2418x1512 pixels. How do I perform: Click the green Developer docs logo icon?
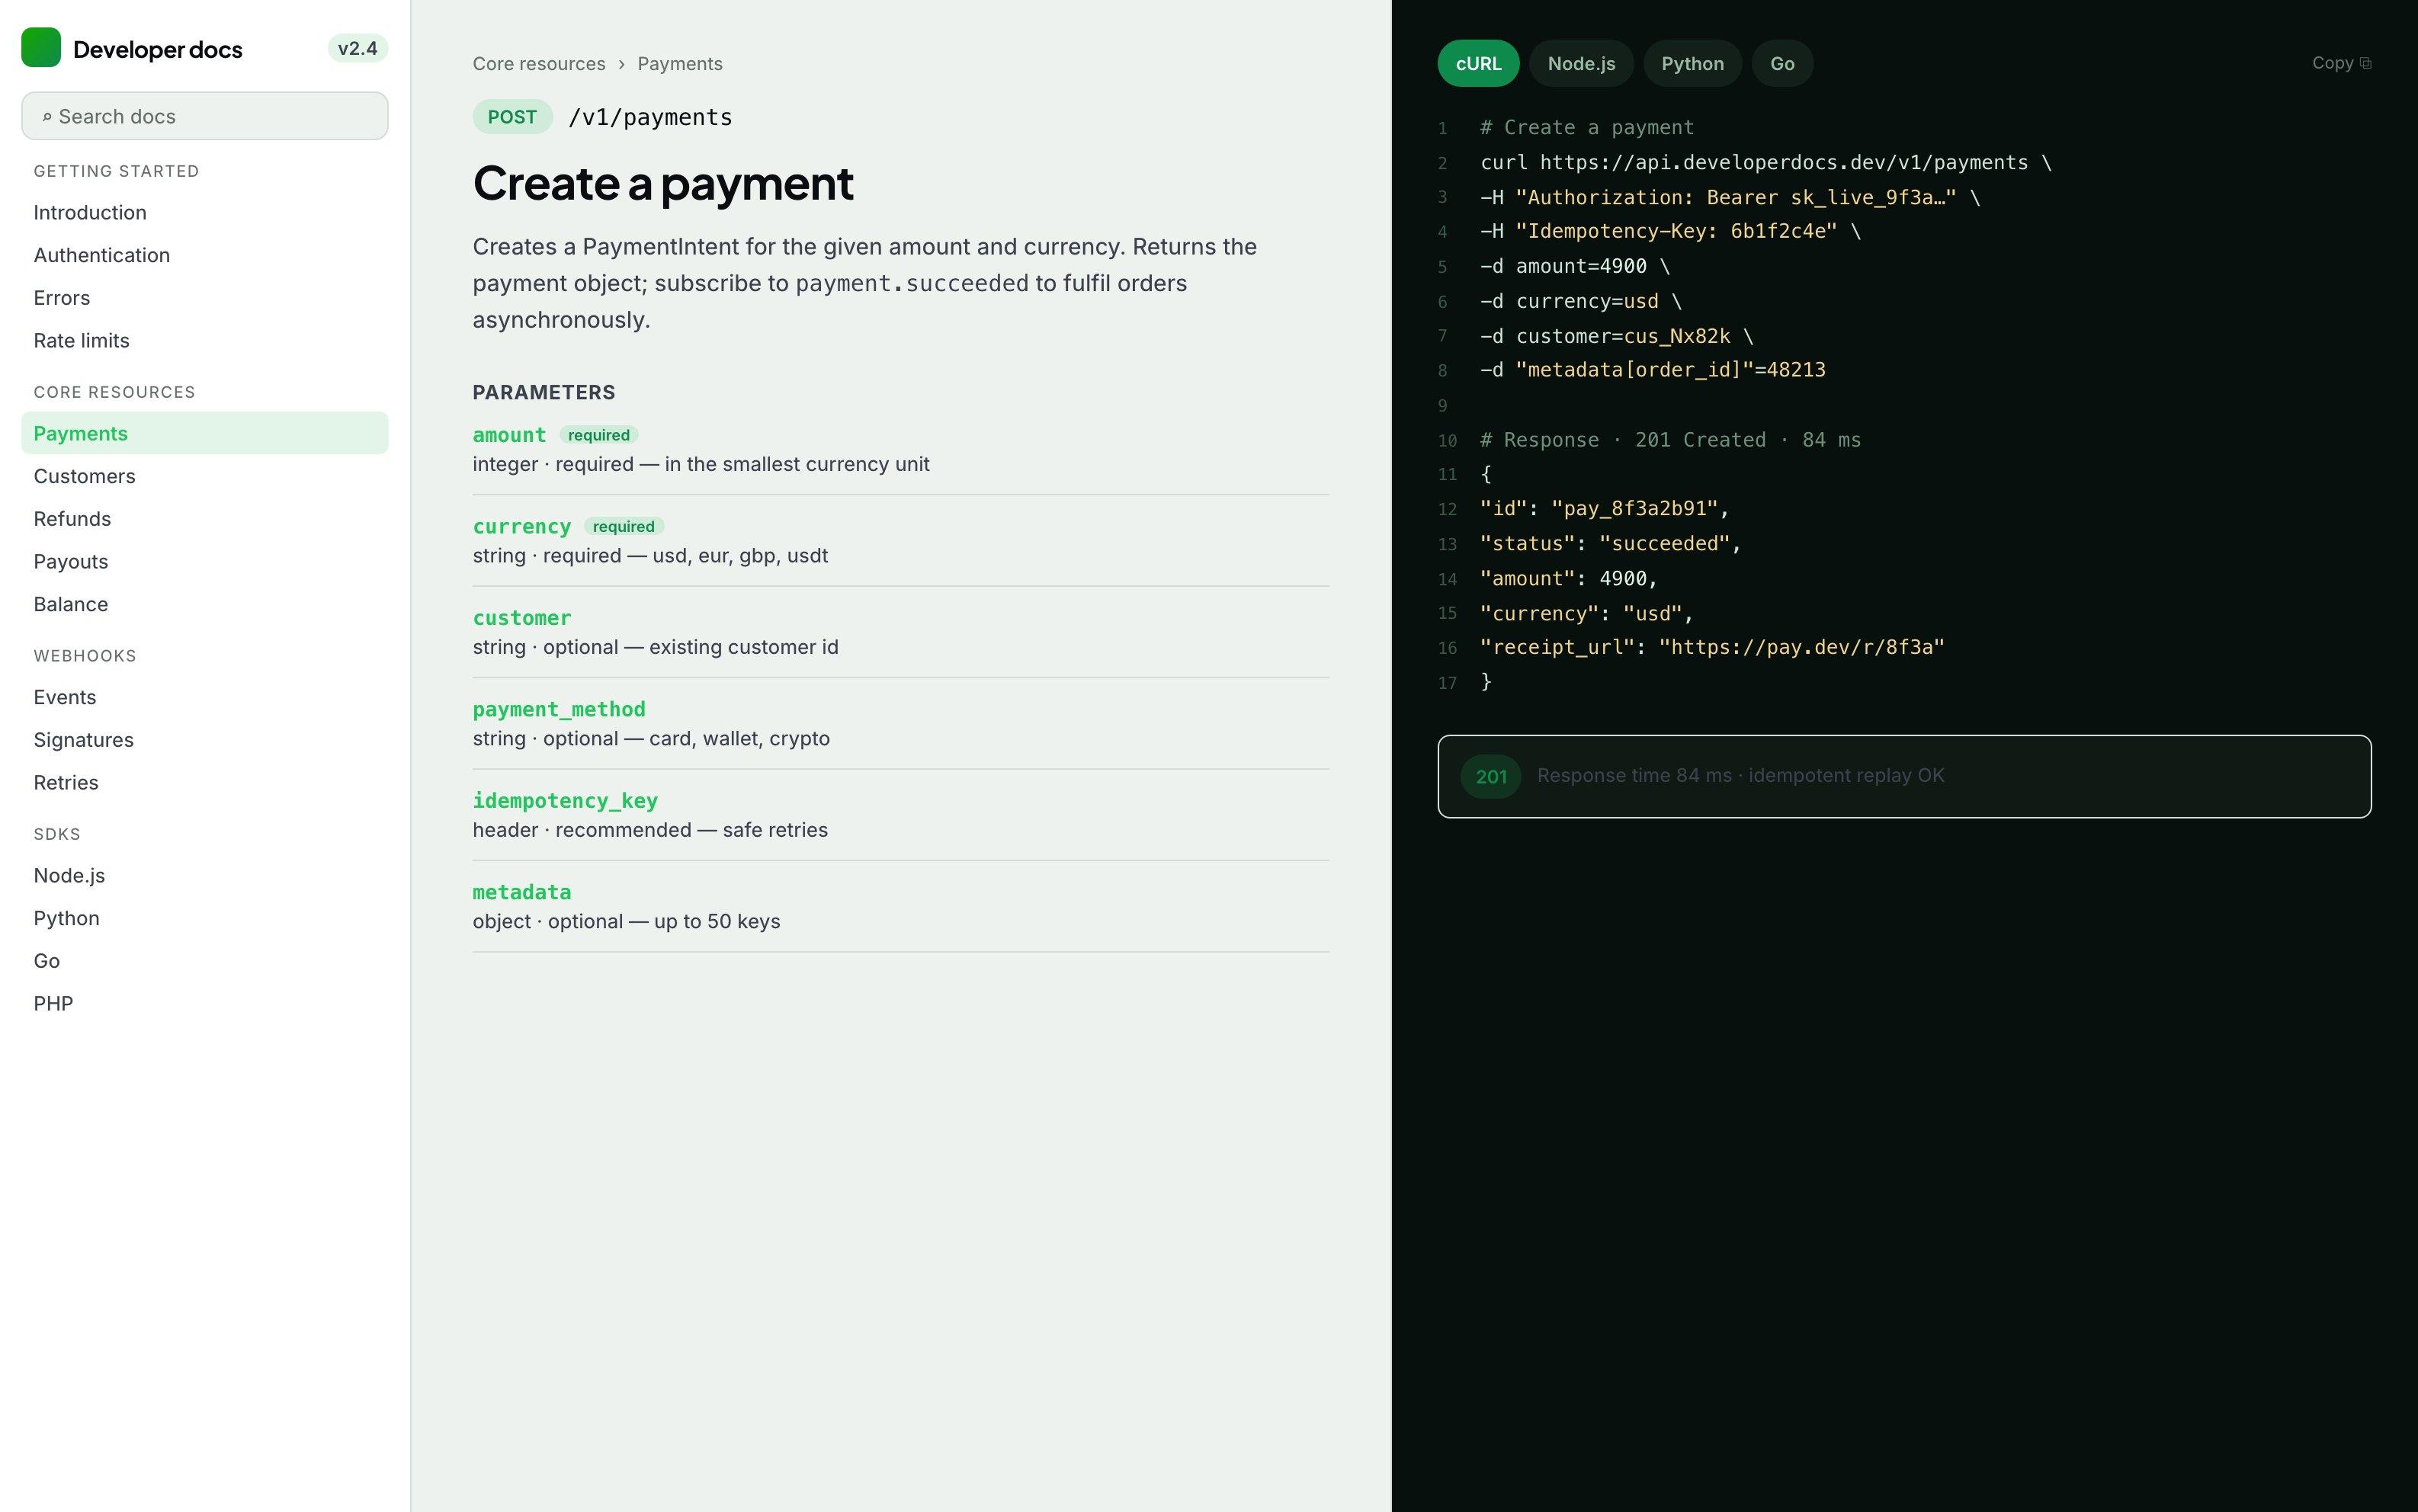click(41, 48)
